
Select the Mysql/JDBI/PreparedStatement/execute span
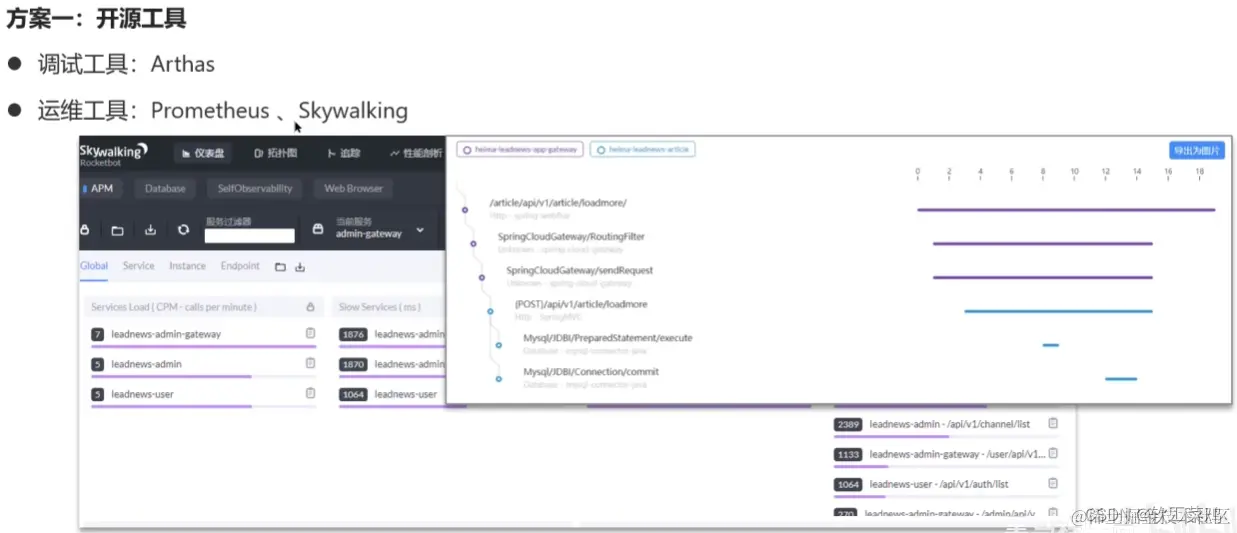[x=607, y=338]
